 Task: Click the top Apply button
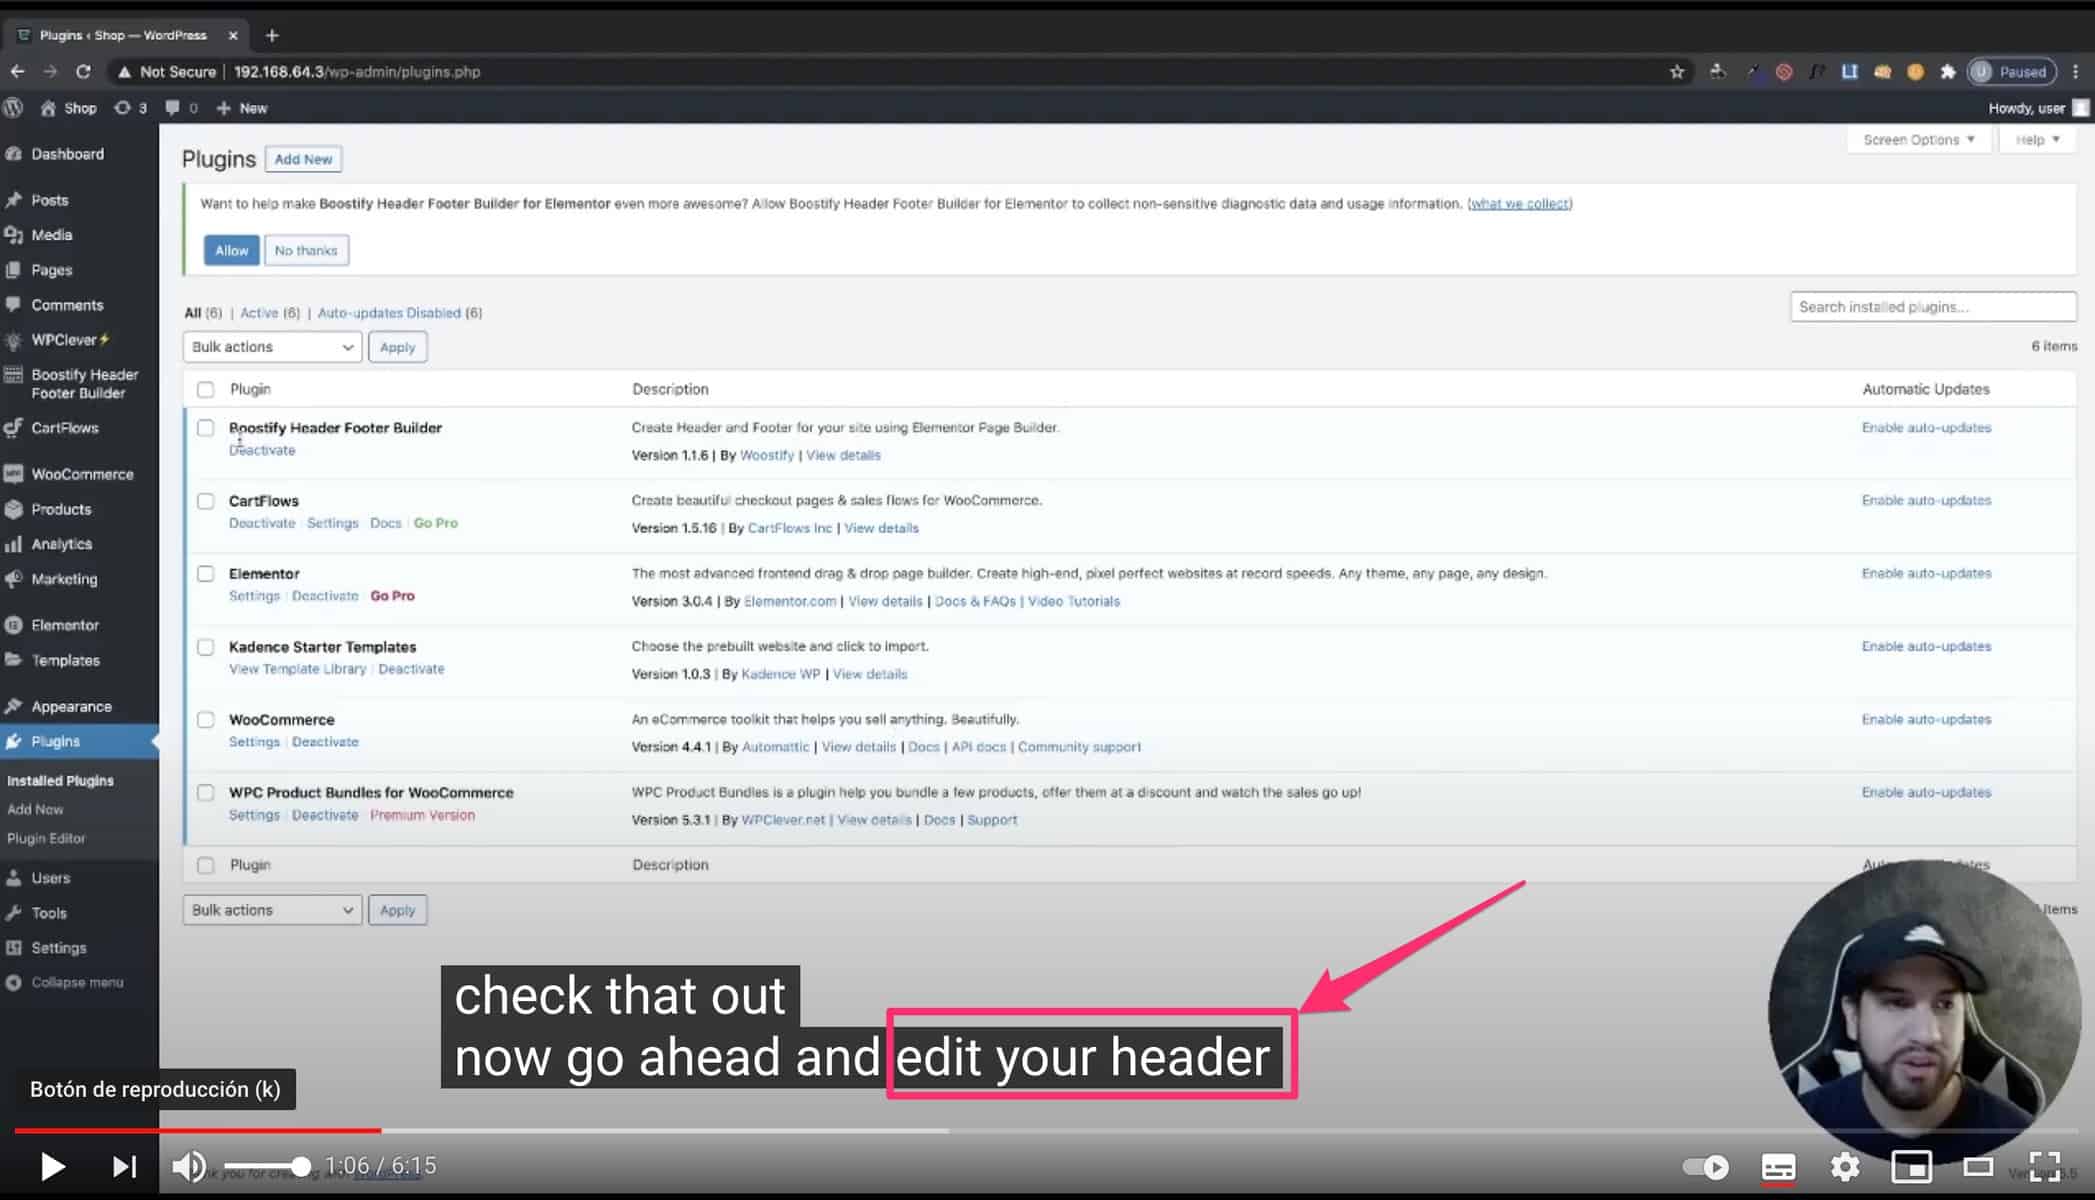tap(397, 347)
